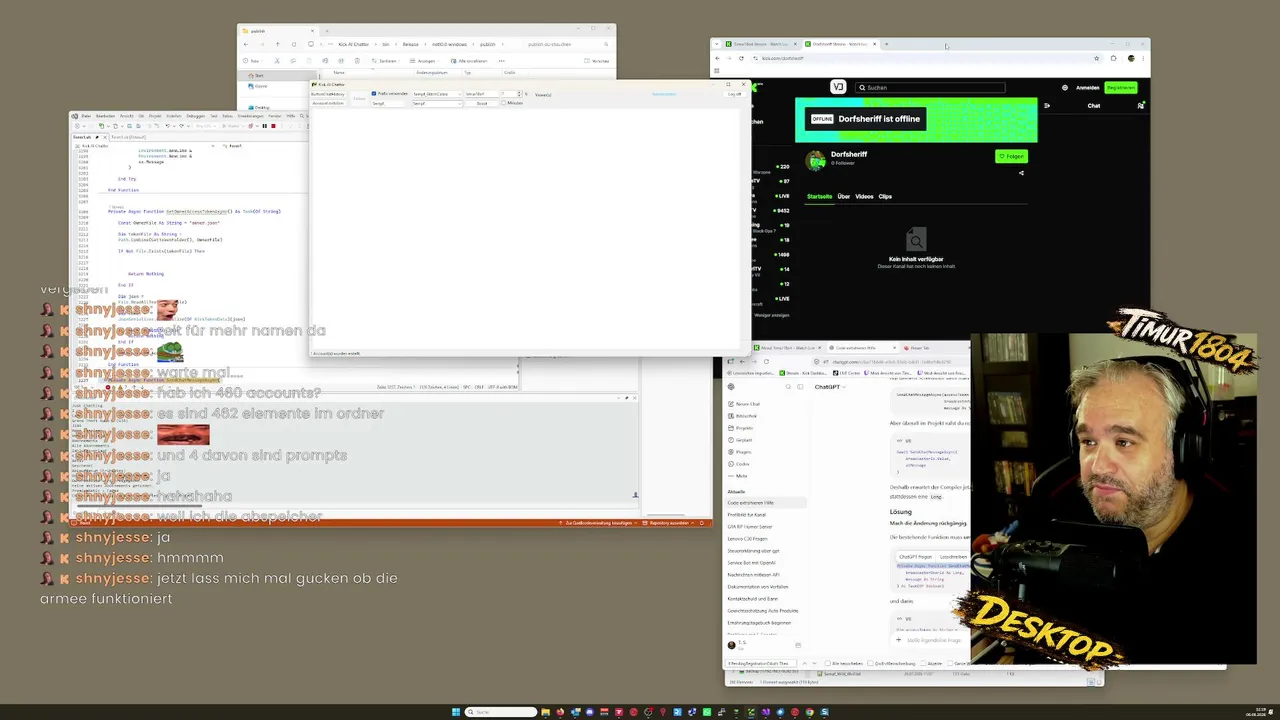Click the Share icon in Explorer toolbar
The height and width of the screenshot is (720, 1280).
[x=341, y=61]
